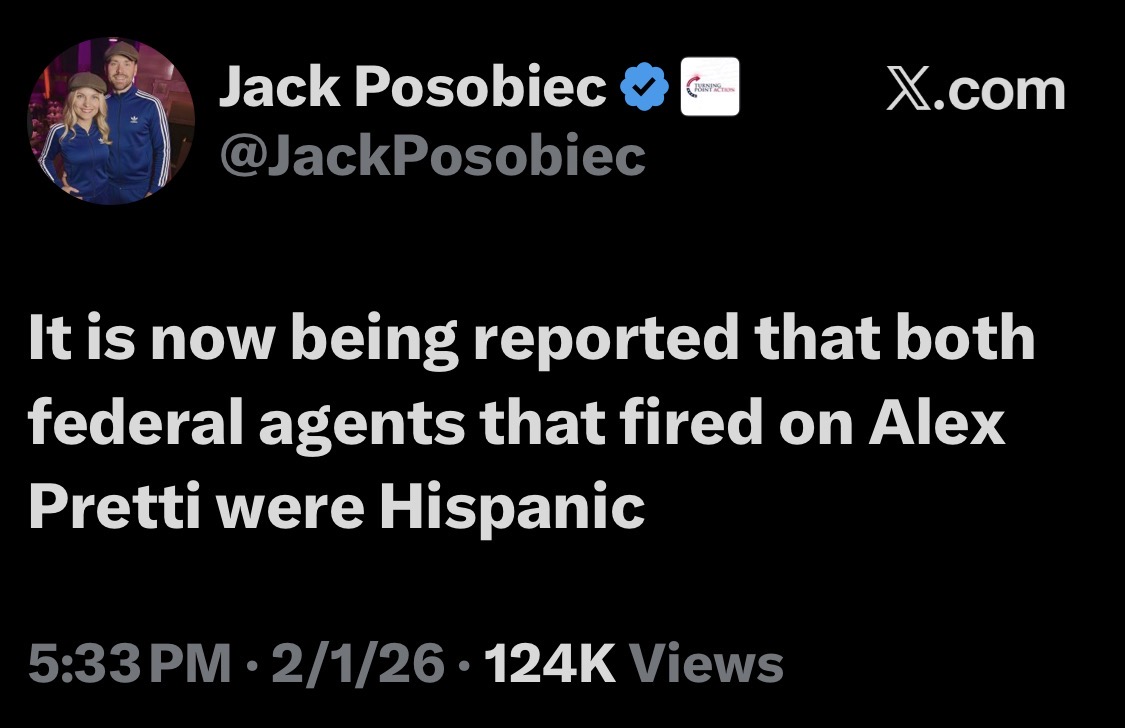Click the phrase It is now
The width and height of the screenshot is (1125, 728).
pos(148,339)
